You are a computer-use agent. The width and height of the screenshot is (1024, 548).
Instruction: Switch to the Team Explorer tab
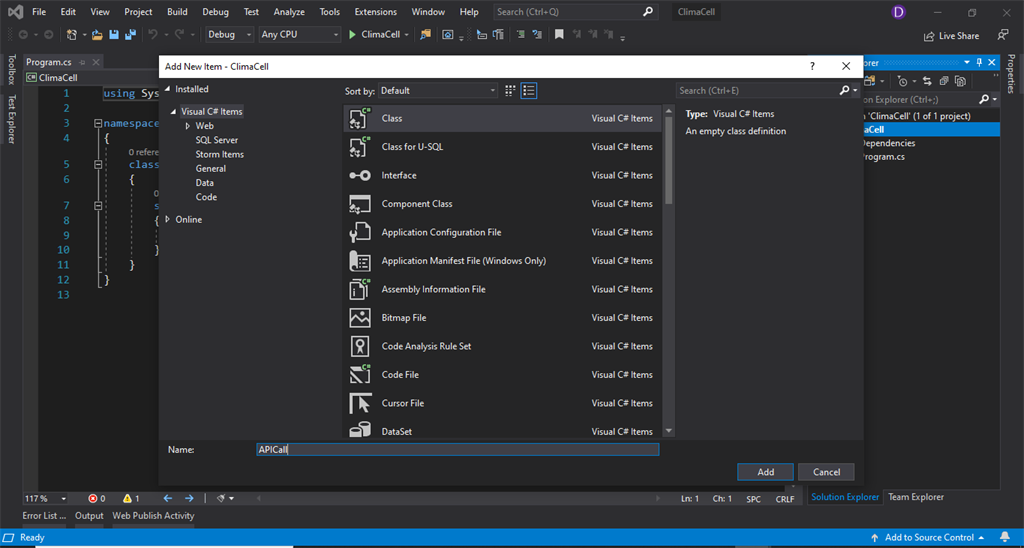tap(916, 497)
